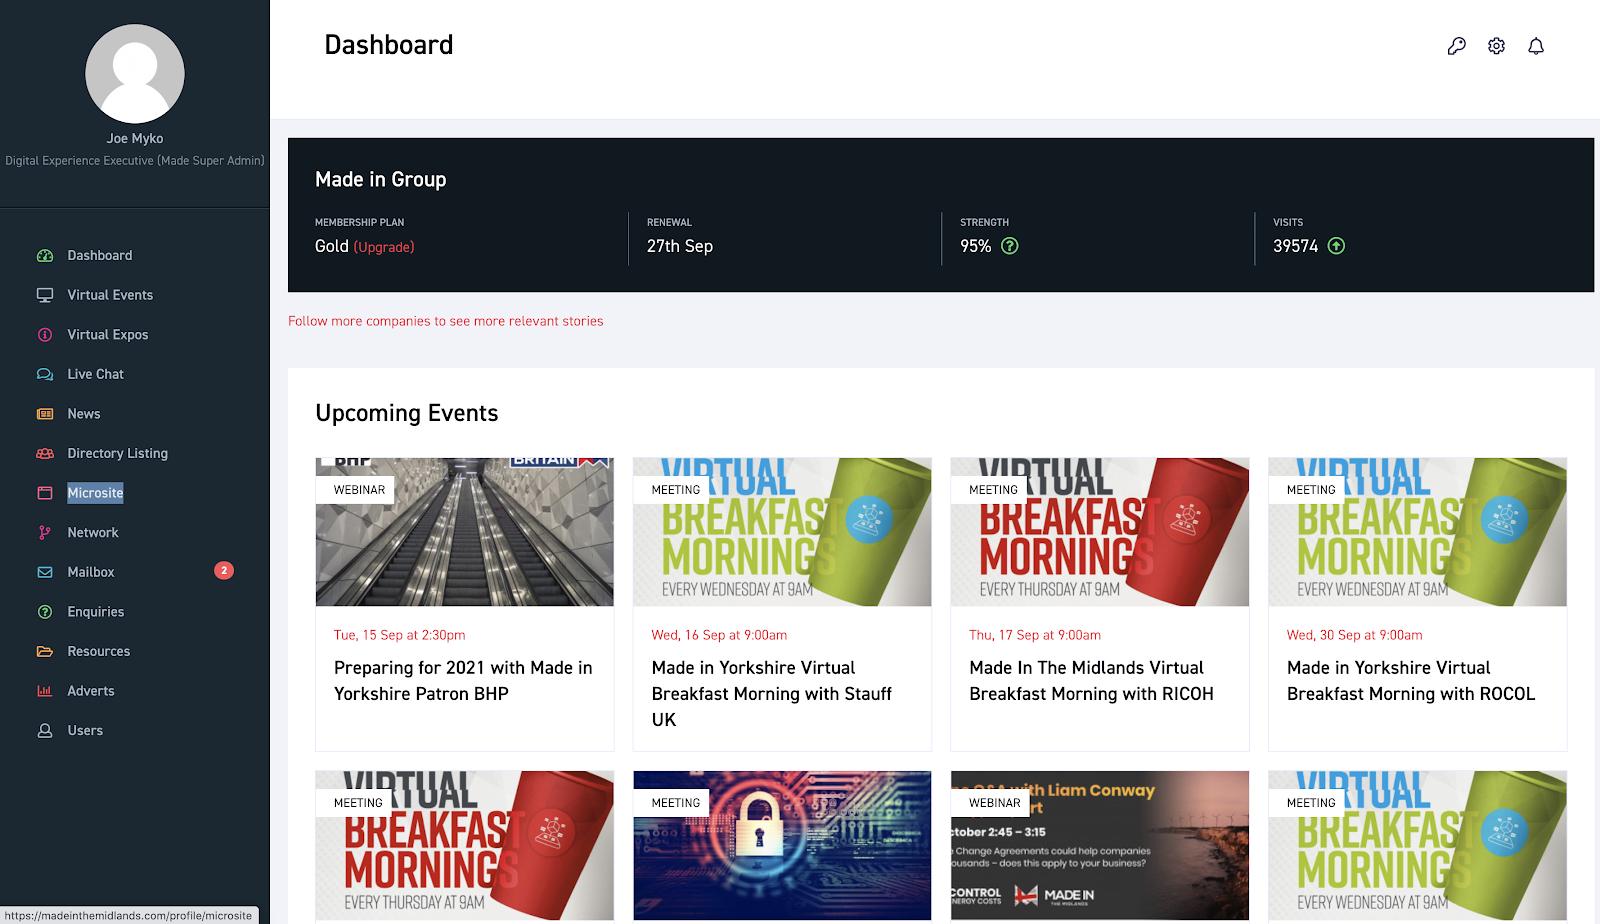Open Dashboard menu item

pos(100,256)
